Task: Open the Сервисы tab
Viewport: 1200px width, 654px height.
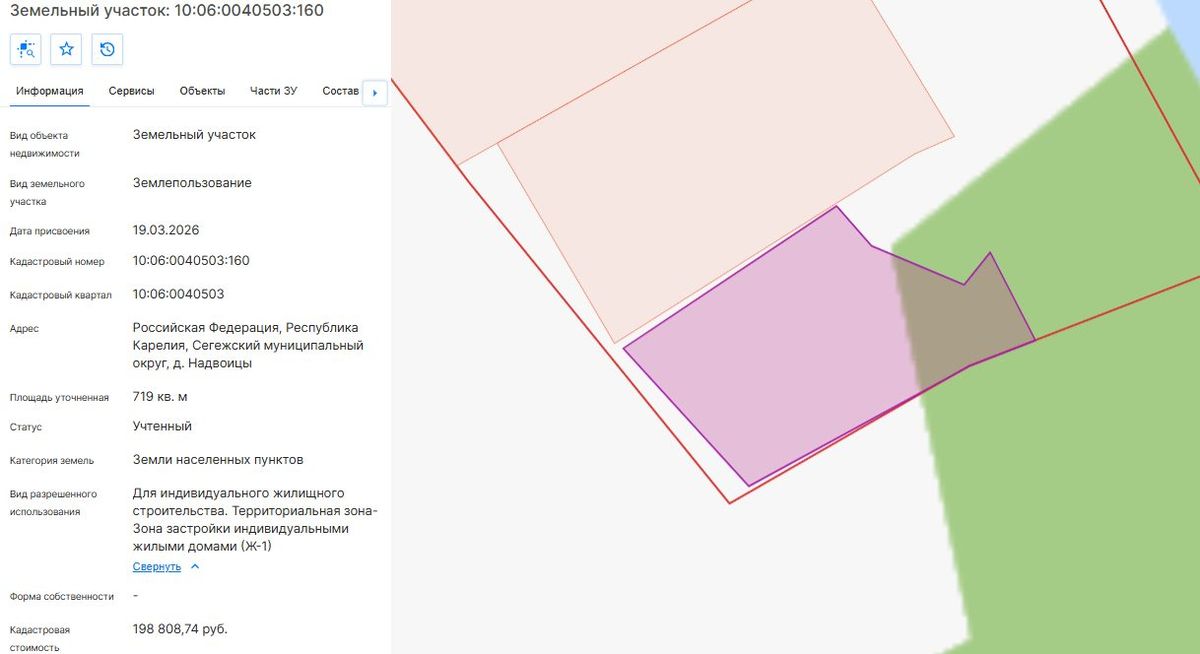Action: tap(132, 91)
